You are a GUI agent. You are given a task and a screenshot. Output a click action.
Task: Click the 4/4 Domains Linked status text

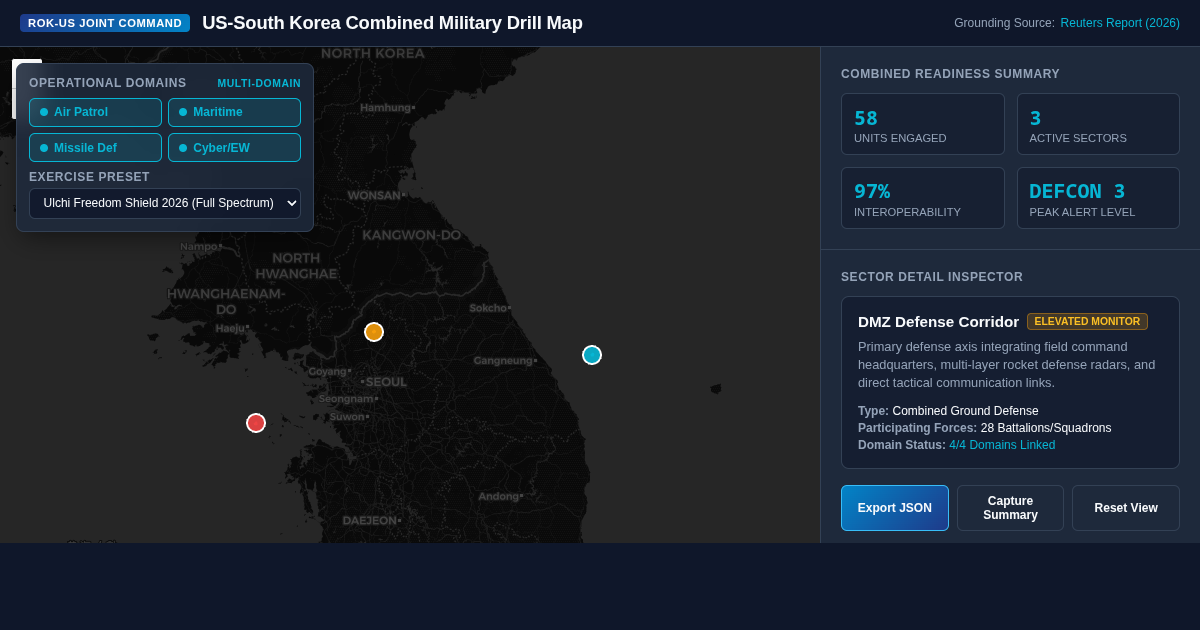pos(1002,445)
